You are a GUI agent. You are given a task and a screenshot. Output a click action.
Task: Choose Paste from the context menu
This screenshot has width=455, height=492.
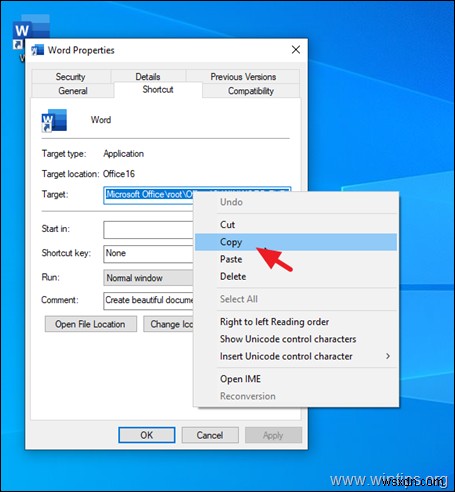pyautogui.click(x=296, y=259)
